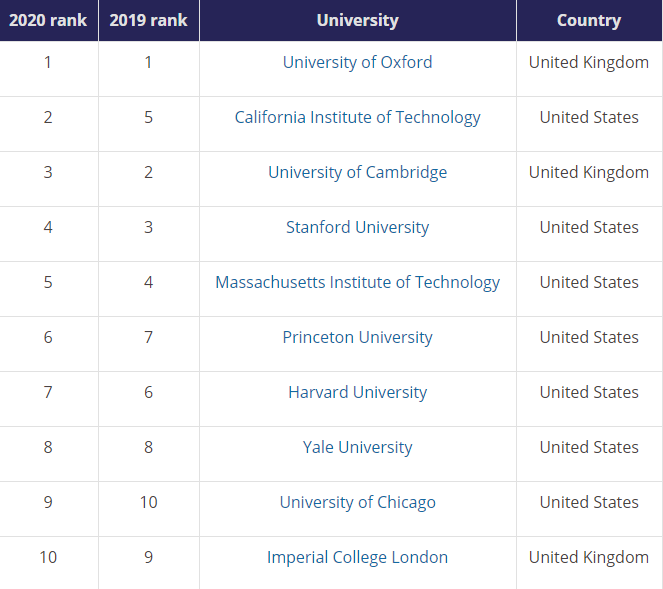The image size is (663, 589).
Task: Select the University column header
Action: point(357,20)
